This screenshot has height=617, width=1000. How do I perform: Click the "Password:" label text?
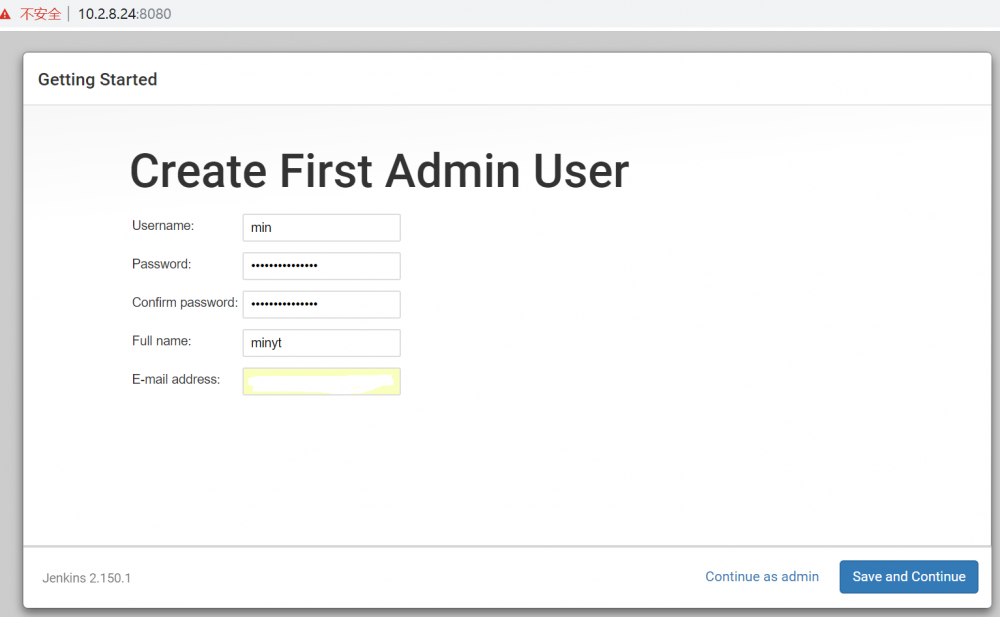tap(161, 264)
